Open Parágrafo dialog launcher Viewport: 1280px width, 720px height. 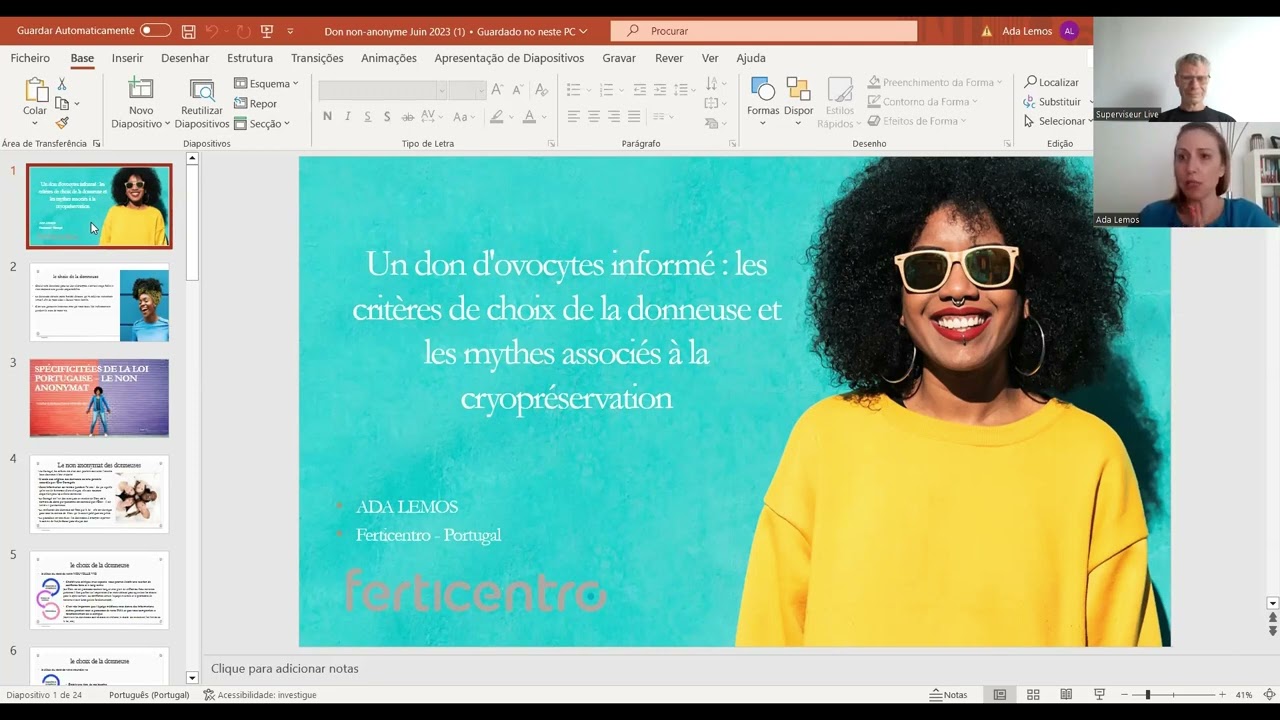coord(732,144)
